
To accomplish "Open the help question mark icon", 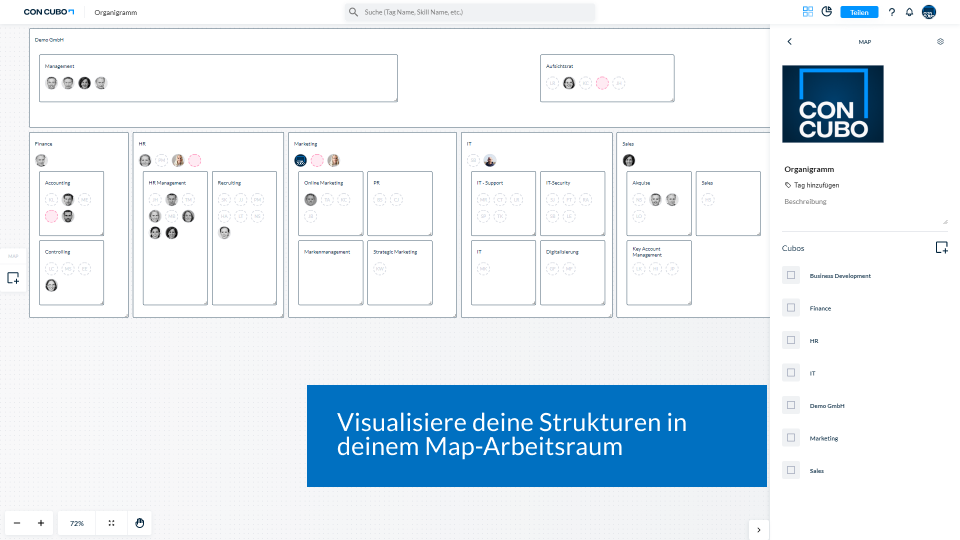I will tap(891, 12).
